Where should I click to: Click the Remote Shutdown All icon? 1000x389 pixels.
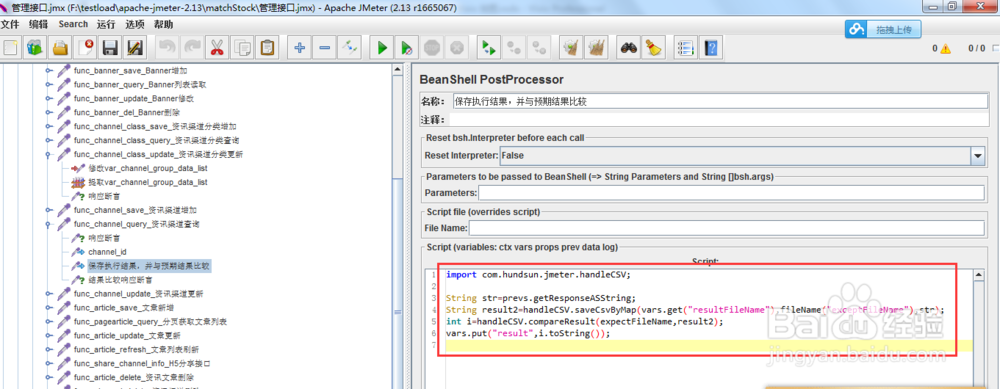pos(540,48)
